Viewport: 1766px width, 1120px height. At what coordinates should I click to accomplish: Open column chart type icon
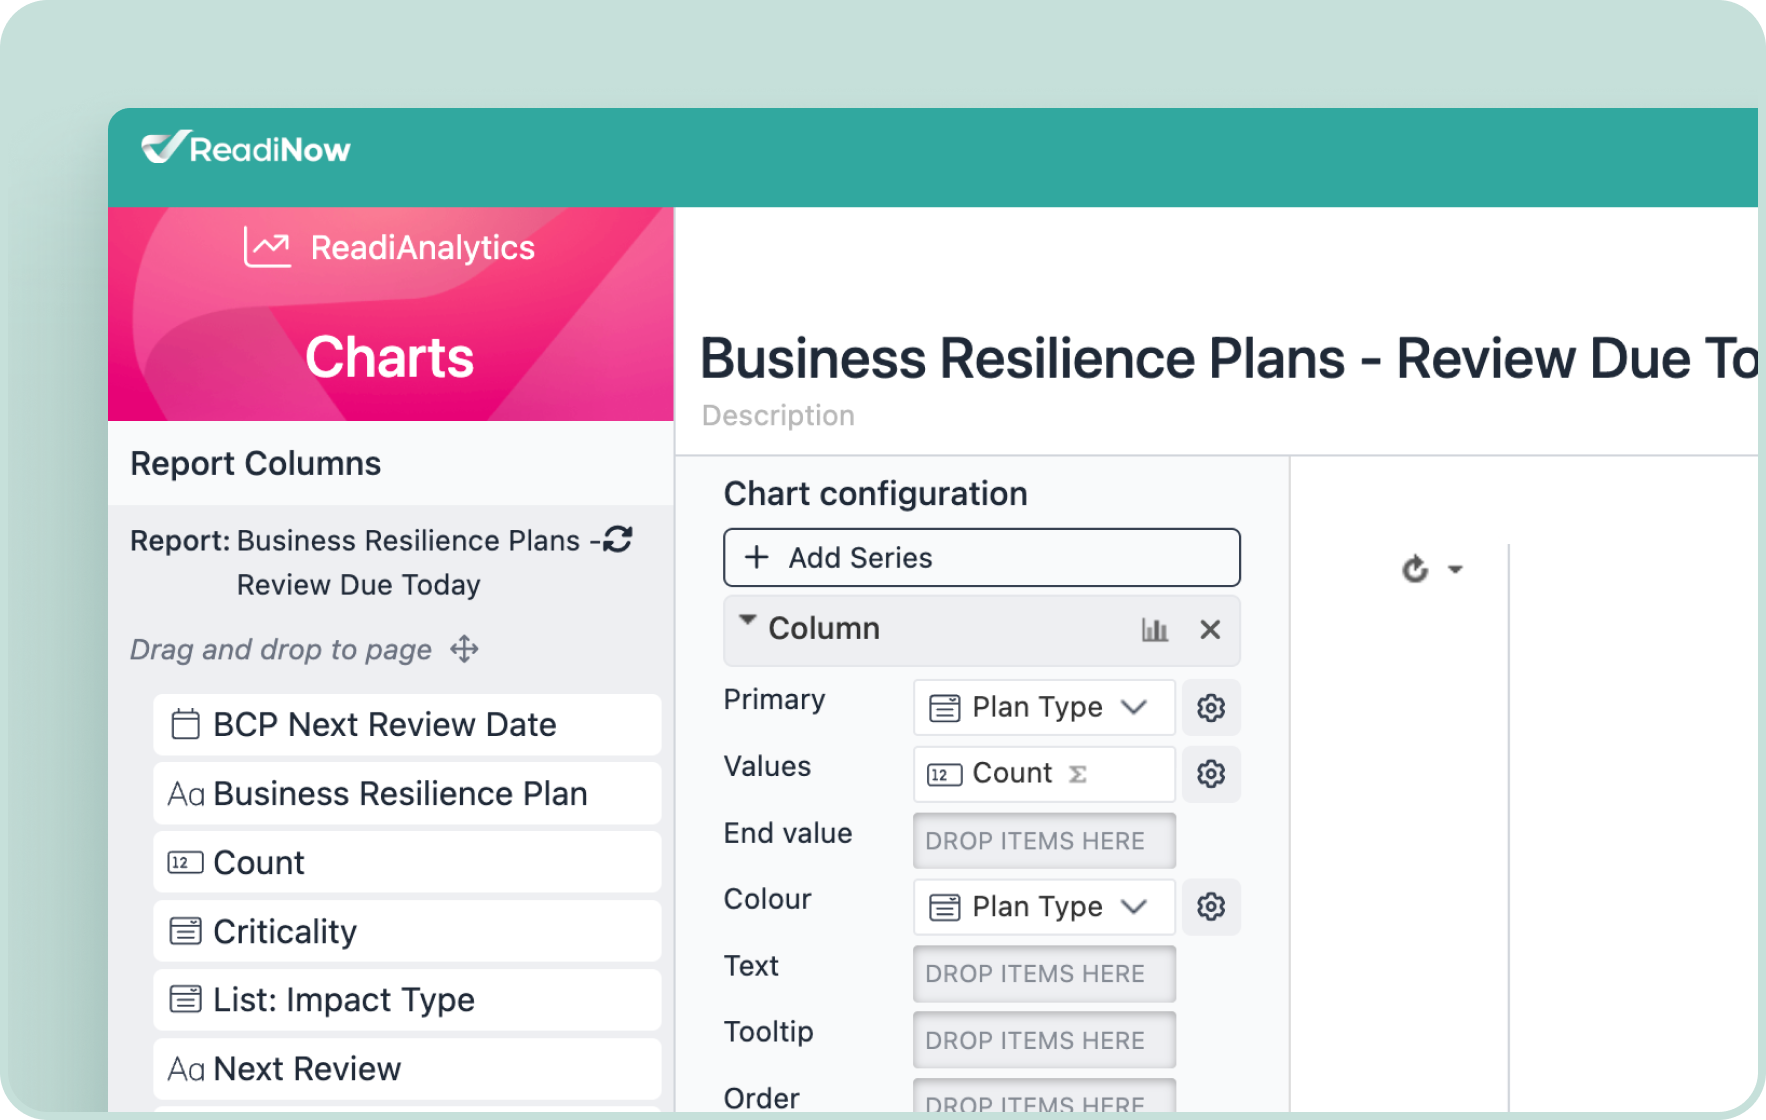(1154, 629)
